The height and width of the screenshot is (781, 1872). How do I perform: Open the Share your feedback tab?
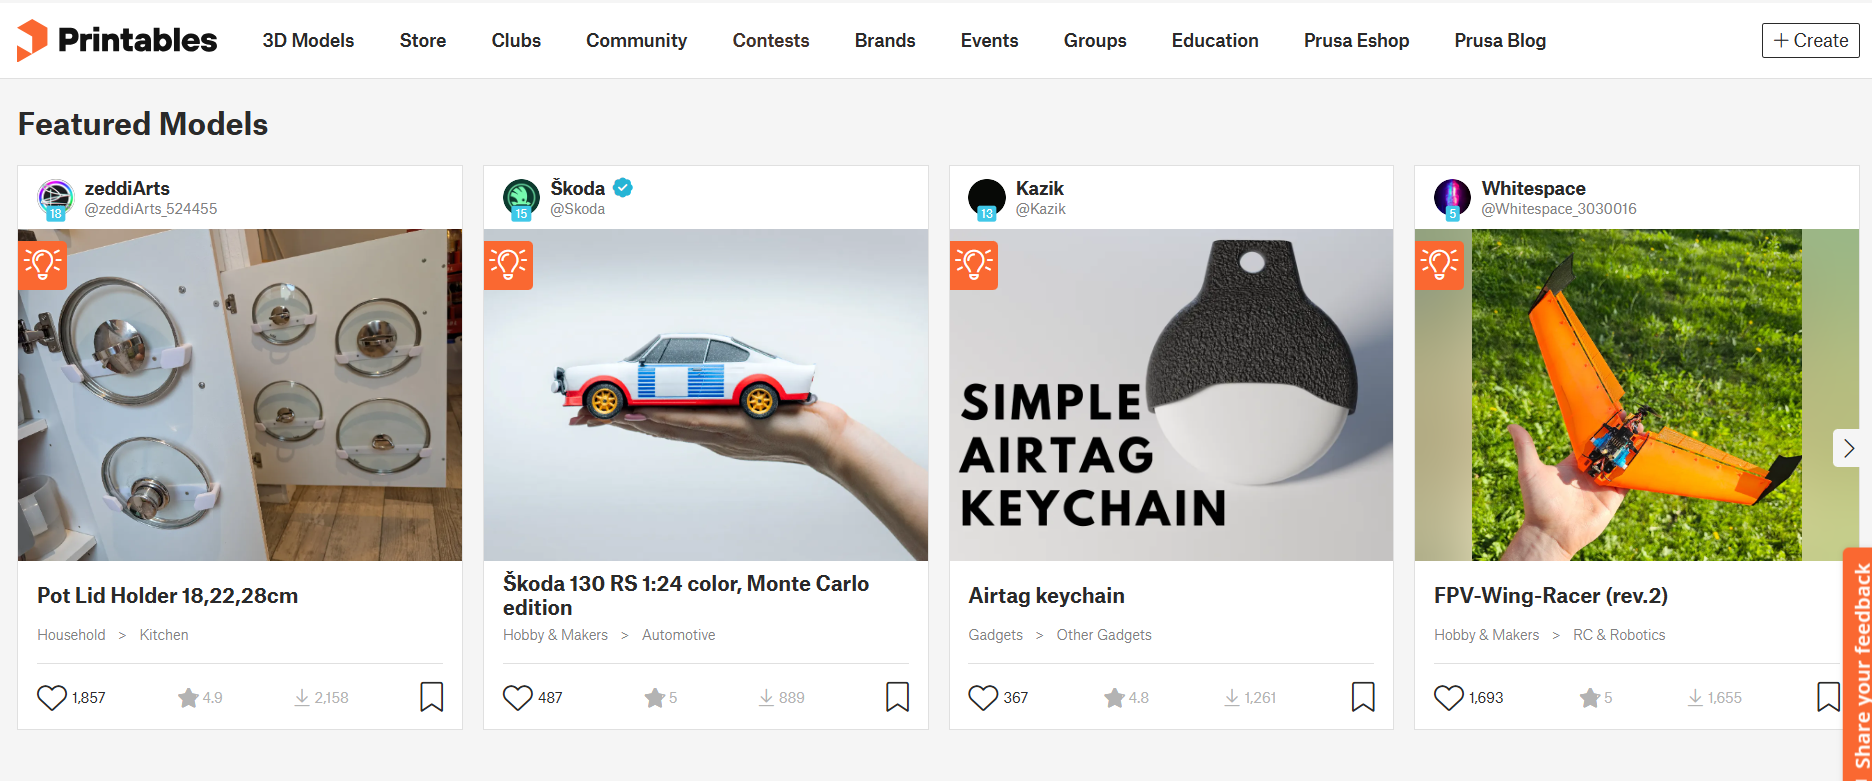coord(1860,665)
